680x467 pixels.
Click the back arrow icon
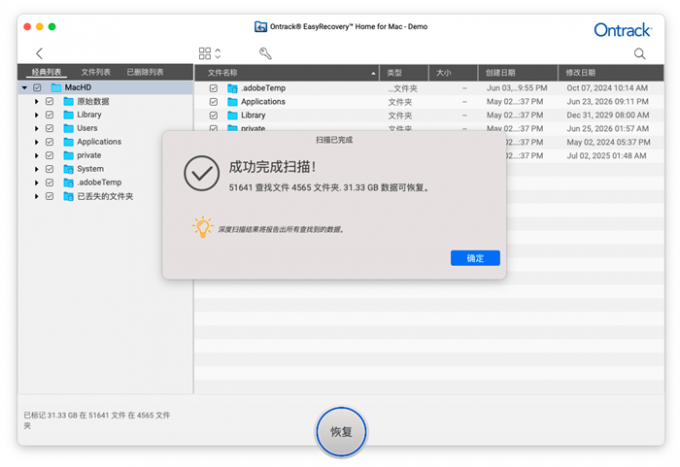pos(39,53)
